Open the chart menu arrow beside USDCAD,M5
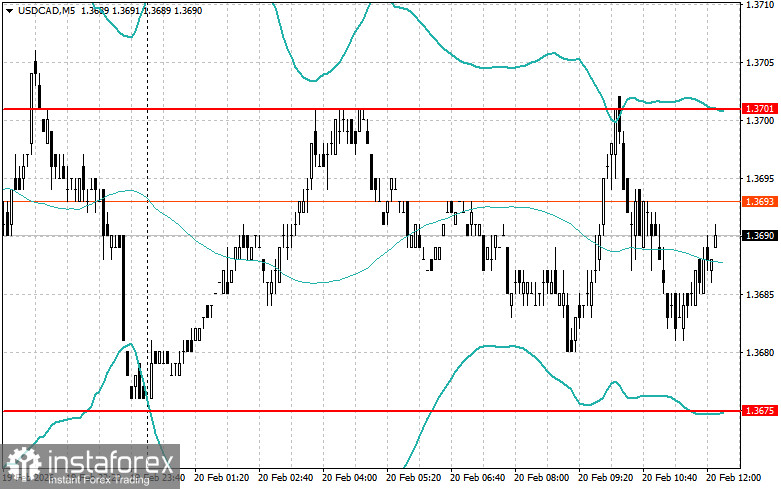The image size is (781, 489). [9, 10]
